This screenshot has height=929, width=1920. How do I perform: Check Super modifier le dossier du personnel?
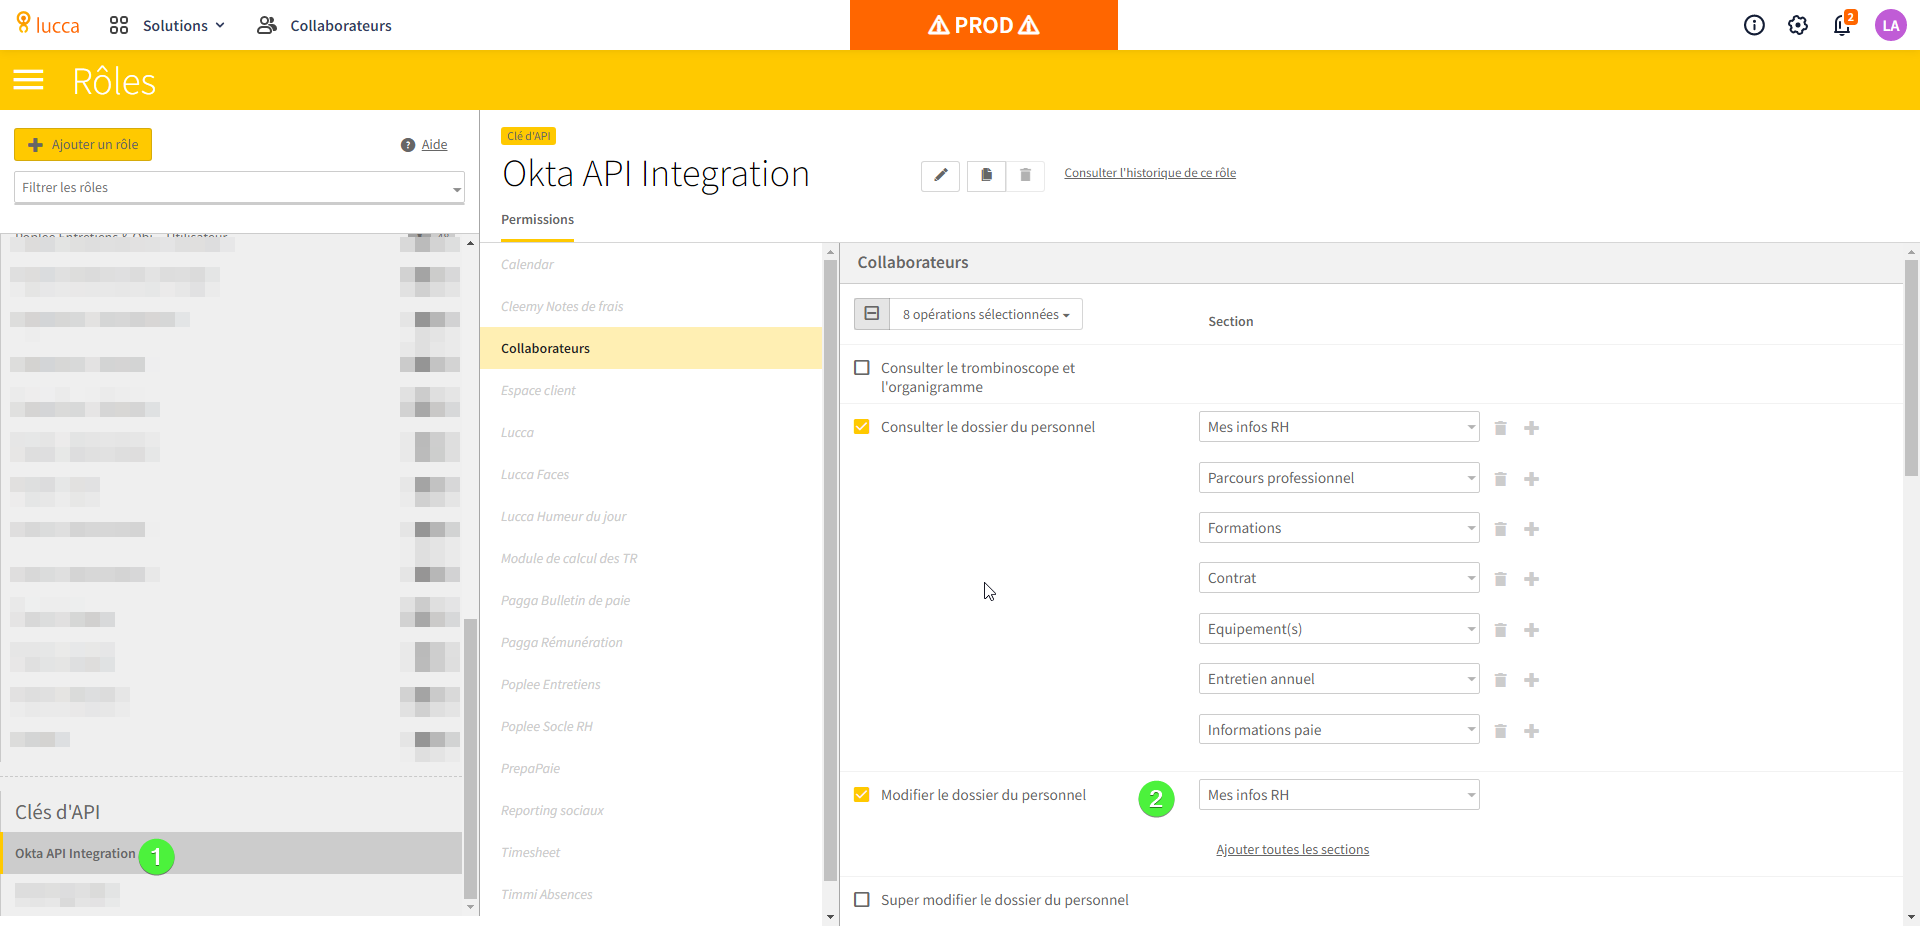(x=862, y=900)
